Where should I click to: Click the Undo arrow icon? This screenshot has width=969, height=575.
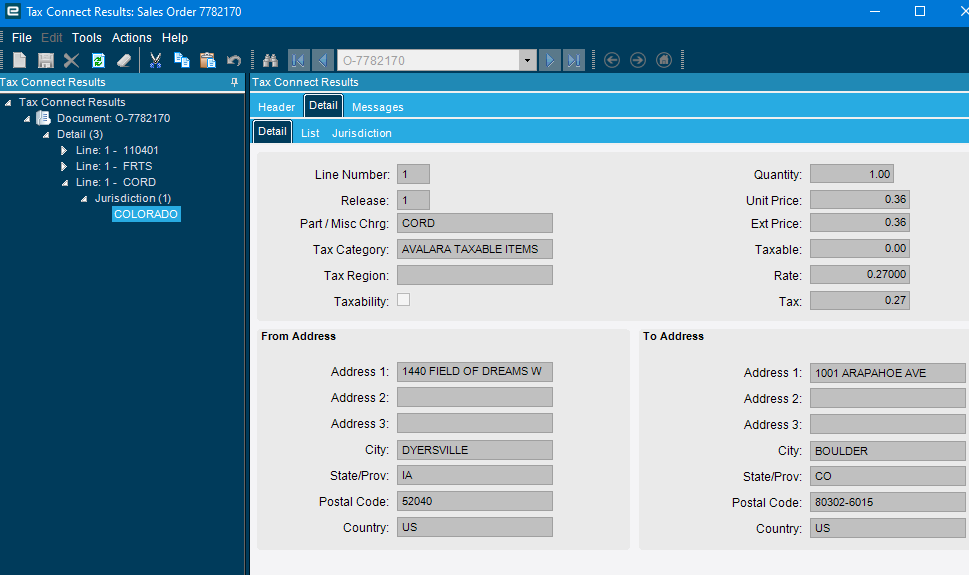pyautogui.click(x=234, y=60)
